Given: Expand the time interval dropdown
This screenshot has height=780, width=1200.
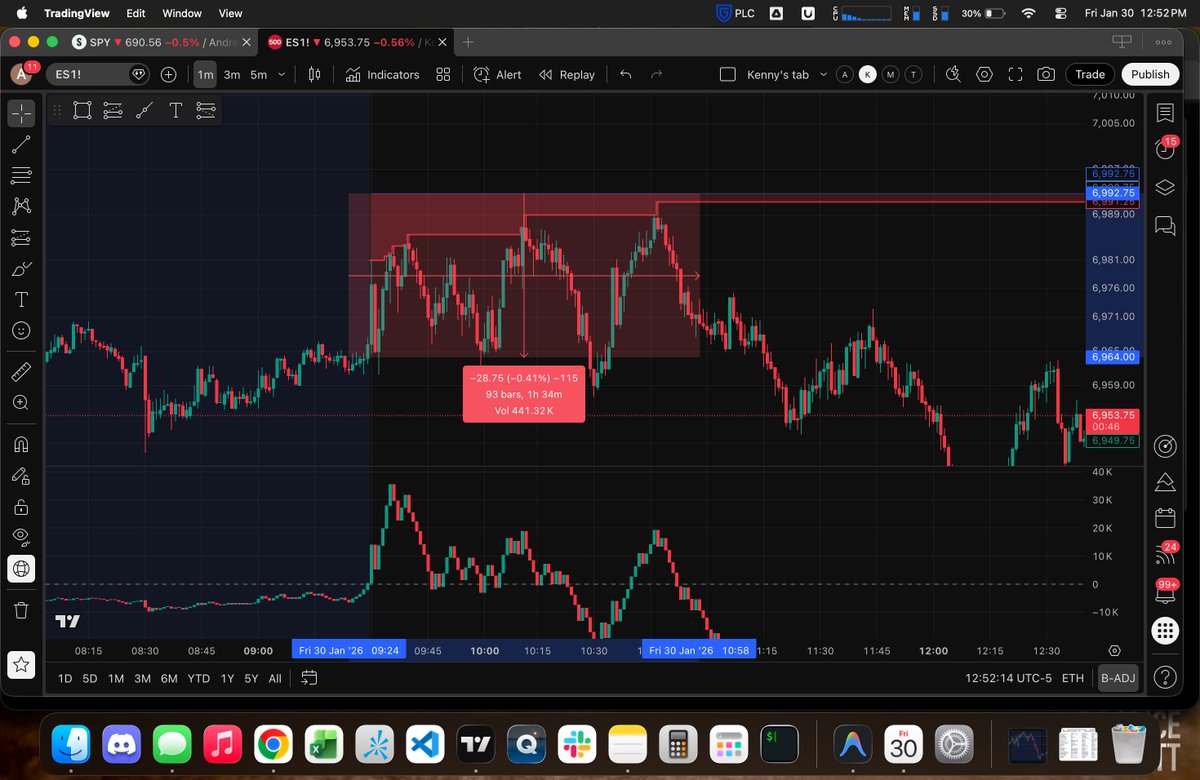Looking at the screenshot, I should point(282,74).
